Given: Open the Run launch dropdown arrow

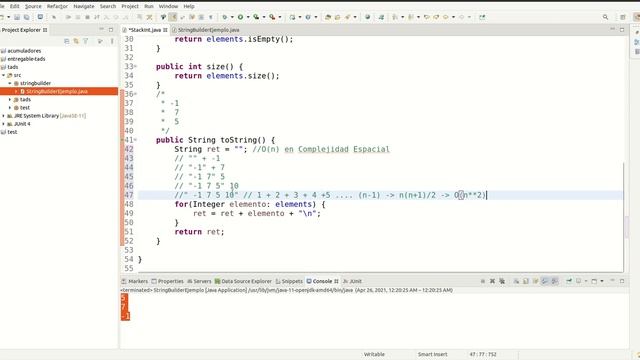Looking at the screenshot, I should coord(248,17).
